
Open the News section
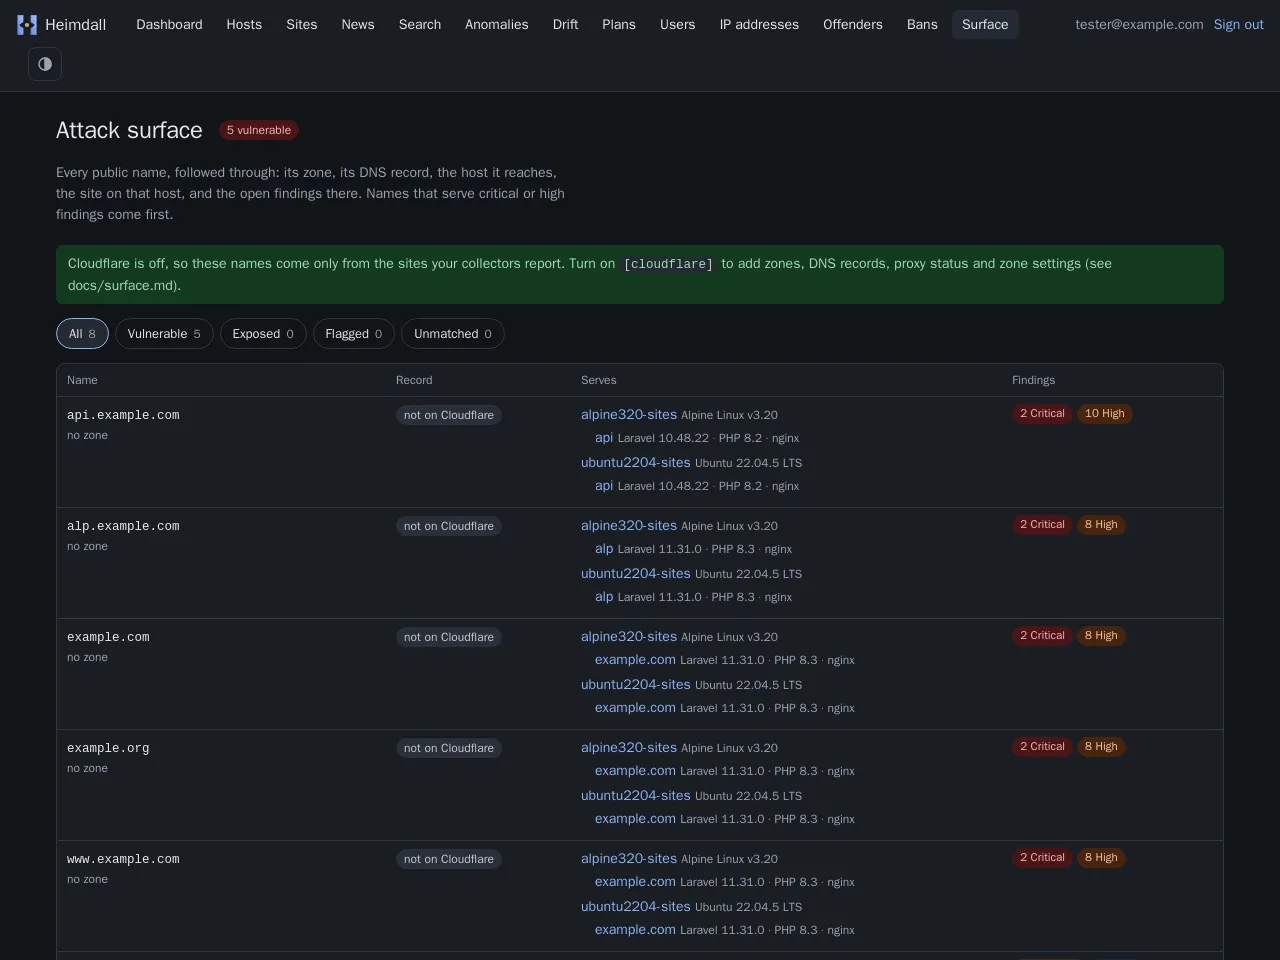pos(358,24)
